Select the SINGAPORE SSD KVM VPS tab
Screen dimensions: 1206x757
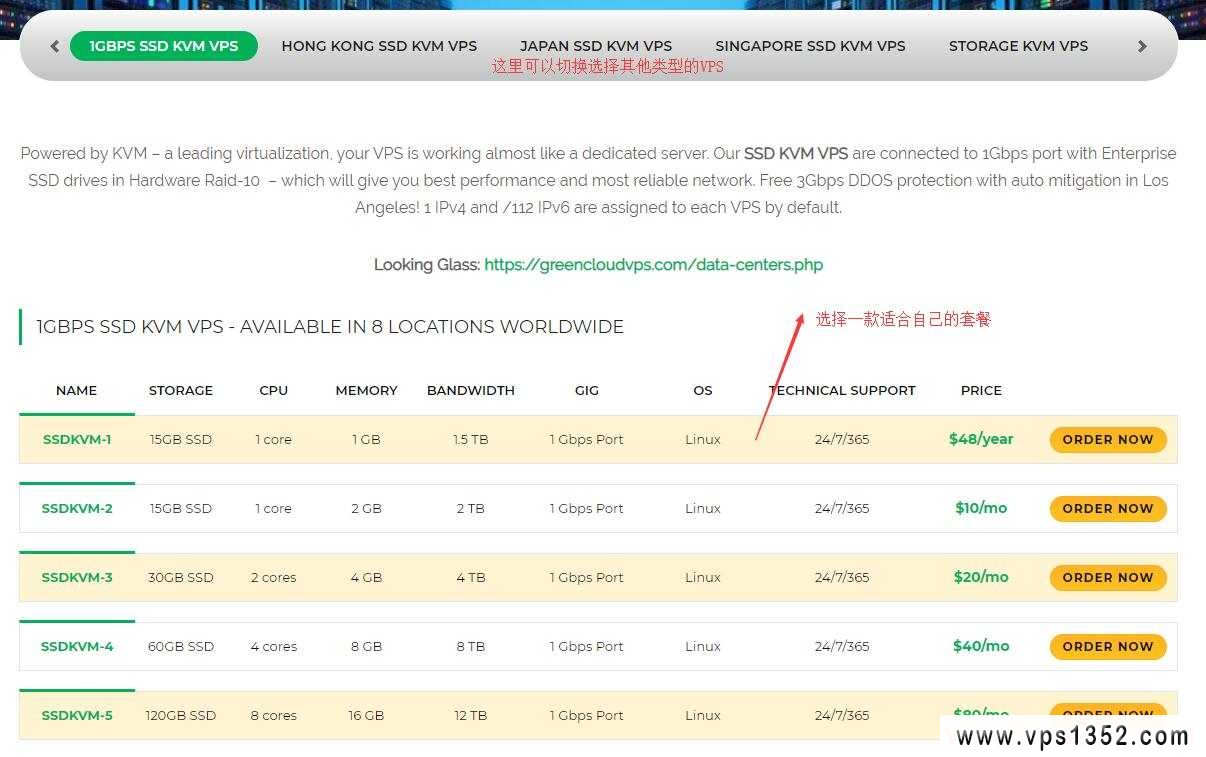click(x=810, y=45)
